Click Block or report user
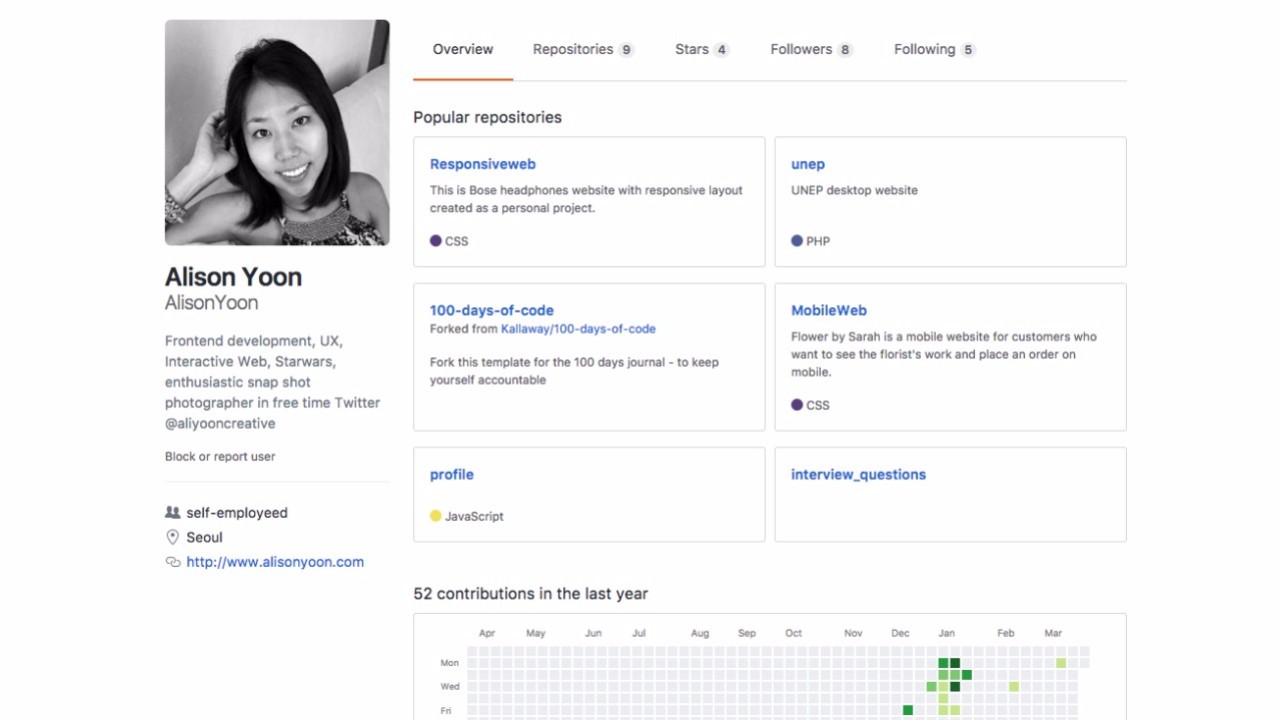This screenshot has height=720, width=1280. [x=220, y=456]
